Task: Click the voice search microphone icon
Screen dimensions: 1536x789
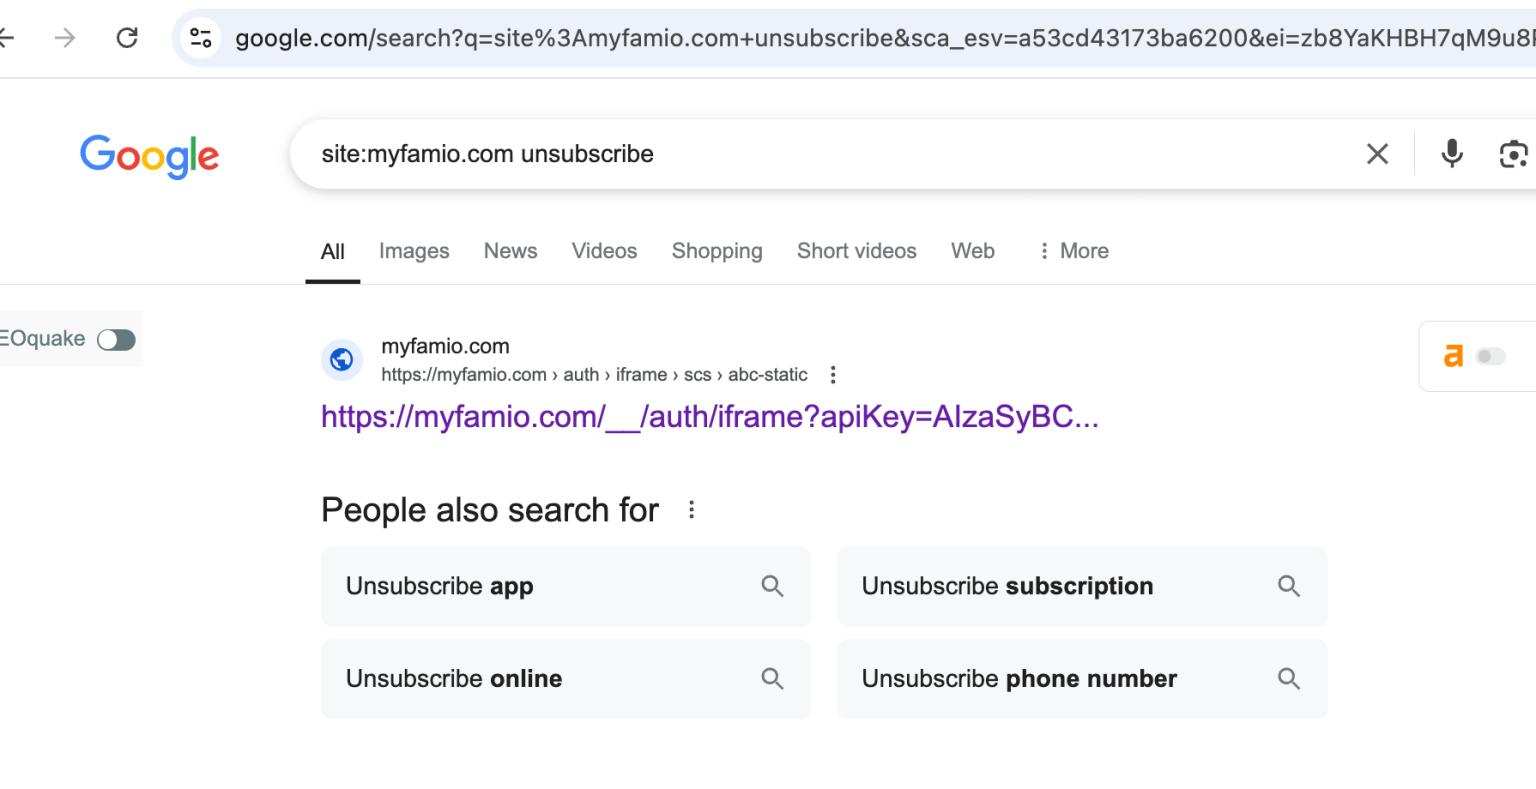Action: pos(1451,154)
